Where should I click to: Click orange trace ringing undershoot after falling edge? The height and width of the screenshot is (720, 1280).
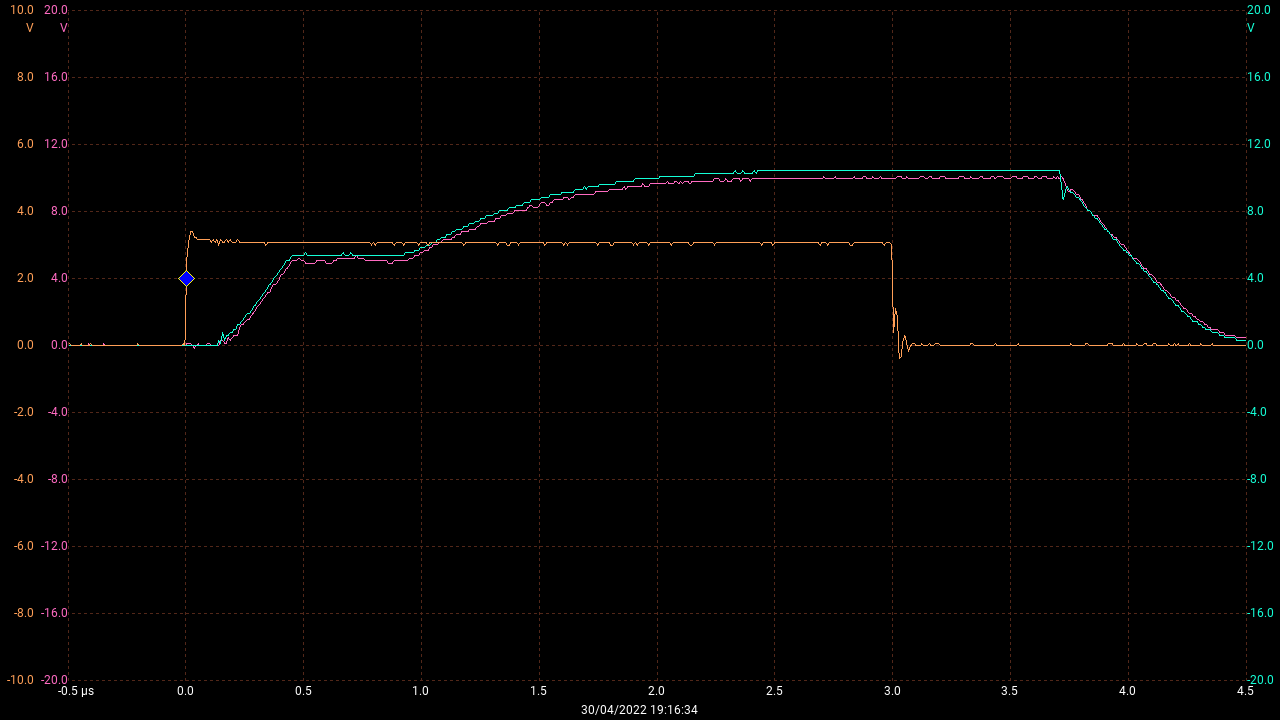(x=900, y=355)
